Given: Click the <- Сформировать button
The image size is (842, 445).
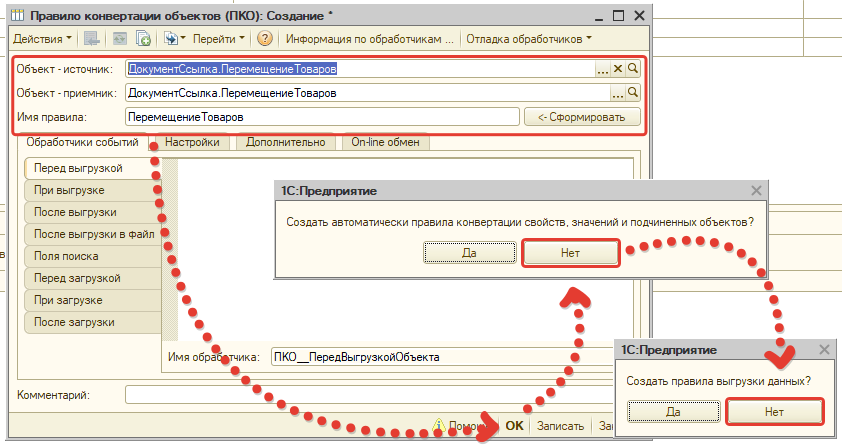Looking at the screenshot, I should [x=582, y=117].
